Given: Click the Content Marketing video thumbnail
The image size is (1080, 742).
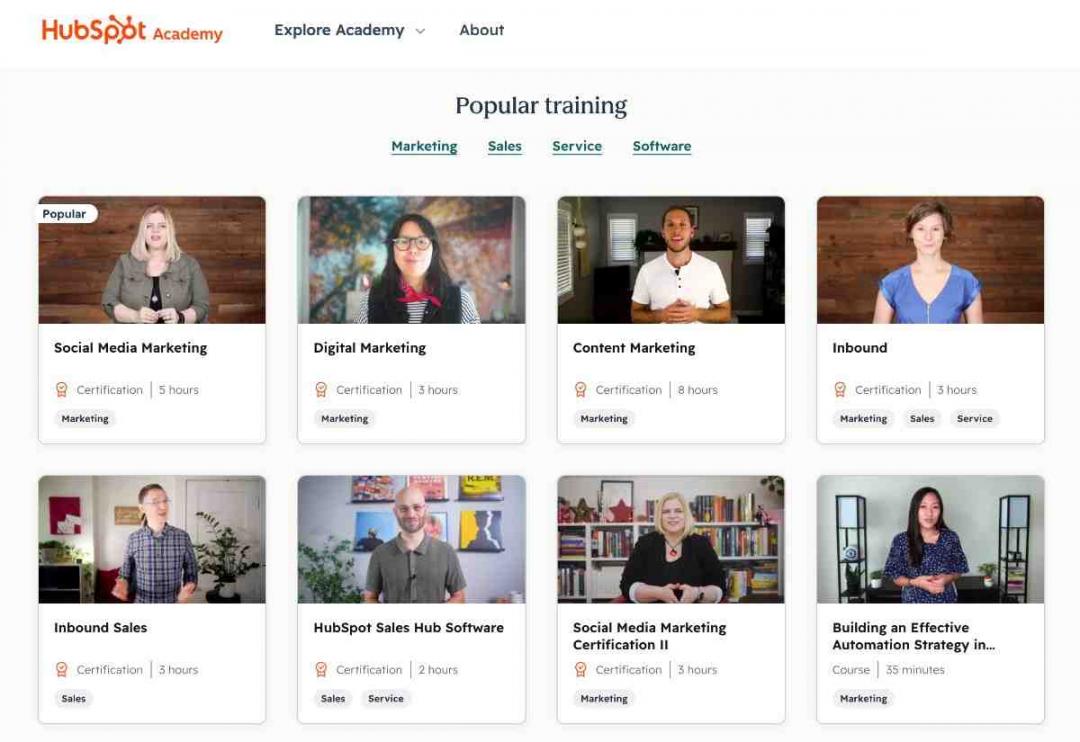Looking at the screenshot, I should click(671, 260).
